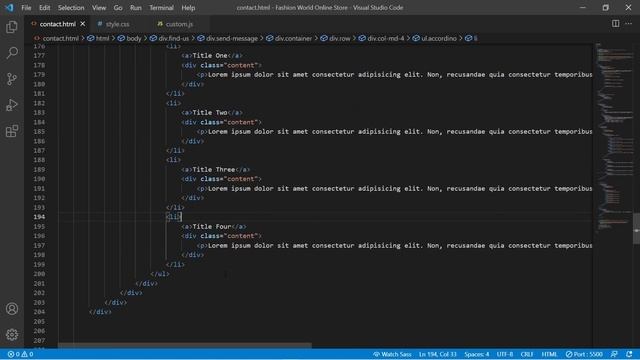Click the contact.html breadcrumb
The image size is (640, 360).
point(60,38)
